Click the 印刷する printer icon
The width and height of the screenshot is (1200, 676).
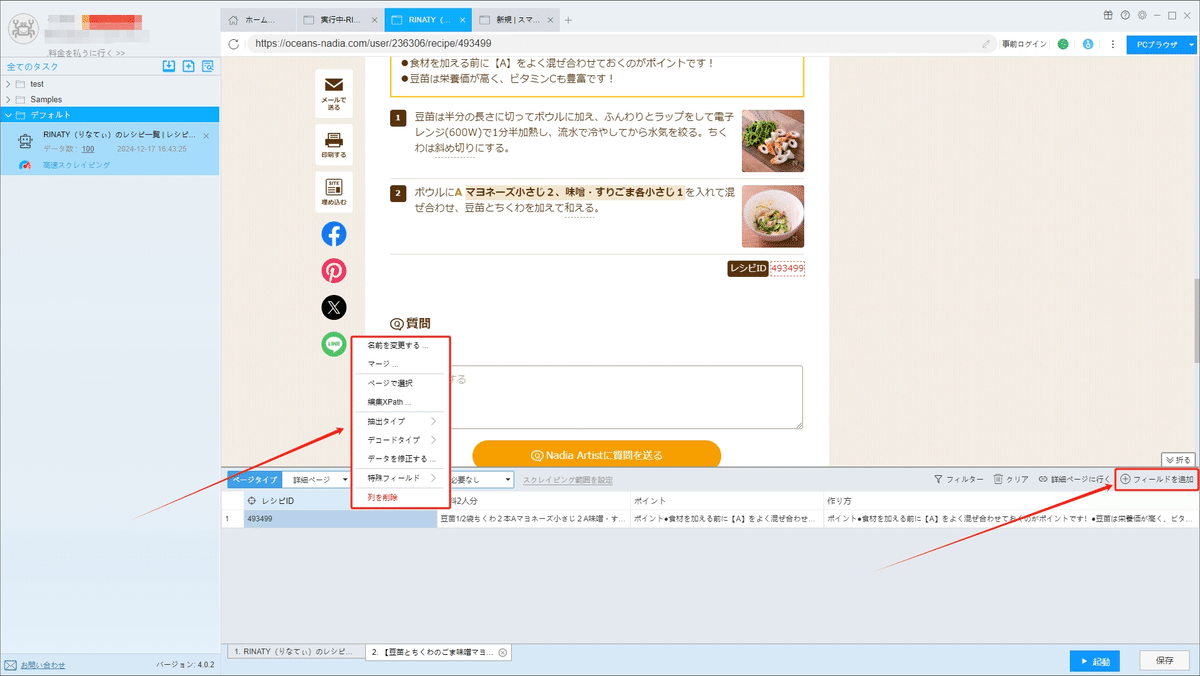click(334, 139)
